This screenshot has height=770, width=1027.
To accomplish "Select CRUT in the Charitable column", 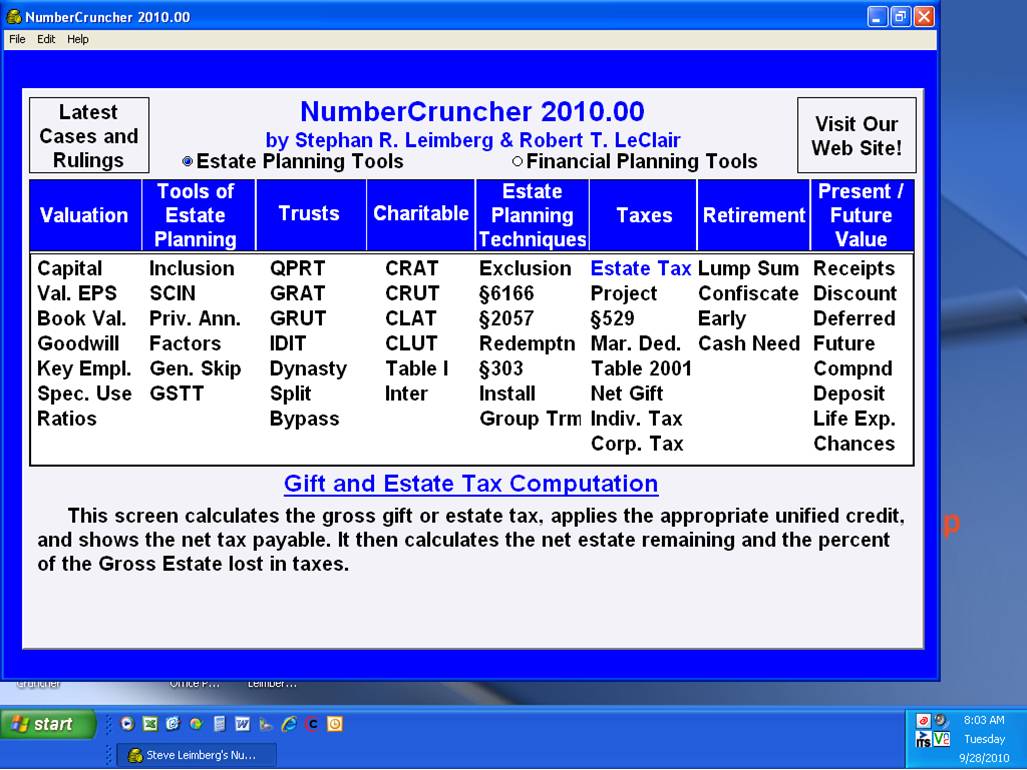I will (x=412, y=294).
